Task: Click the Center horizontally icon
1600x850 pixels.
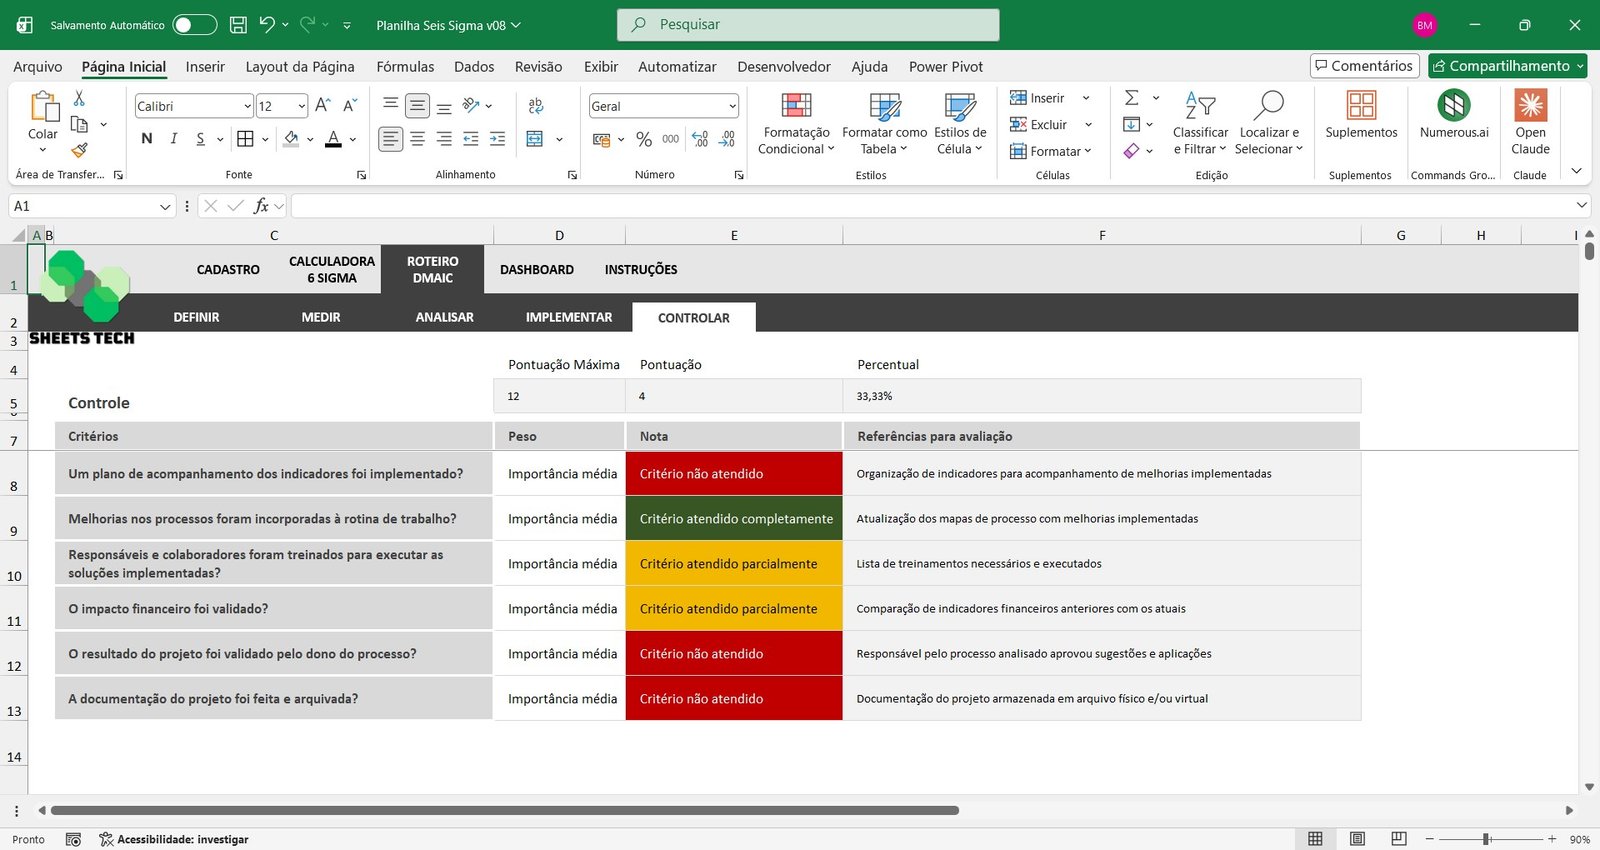Action: 417,139
